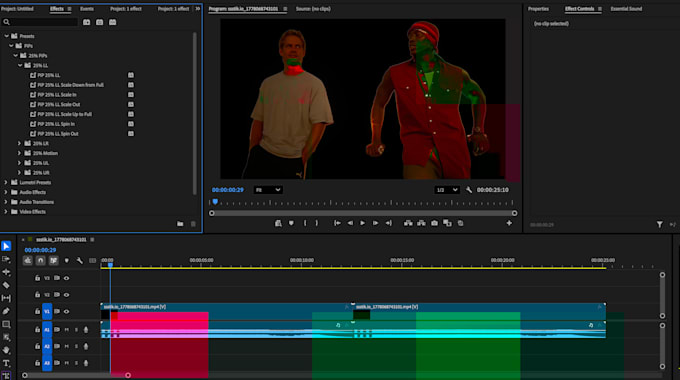Image resolution: width=680 pixels, height=380 pixels.
Task: Show hidden panel tabs overflow arrows
Action: pyautogui.click(x=198, y=9)
